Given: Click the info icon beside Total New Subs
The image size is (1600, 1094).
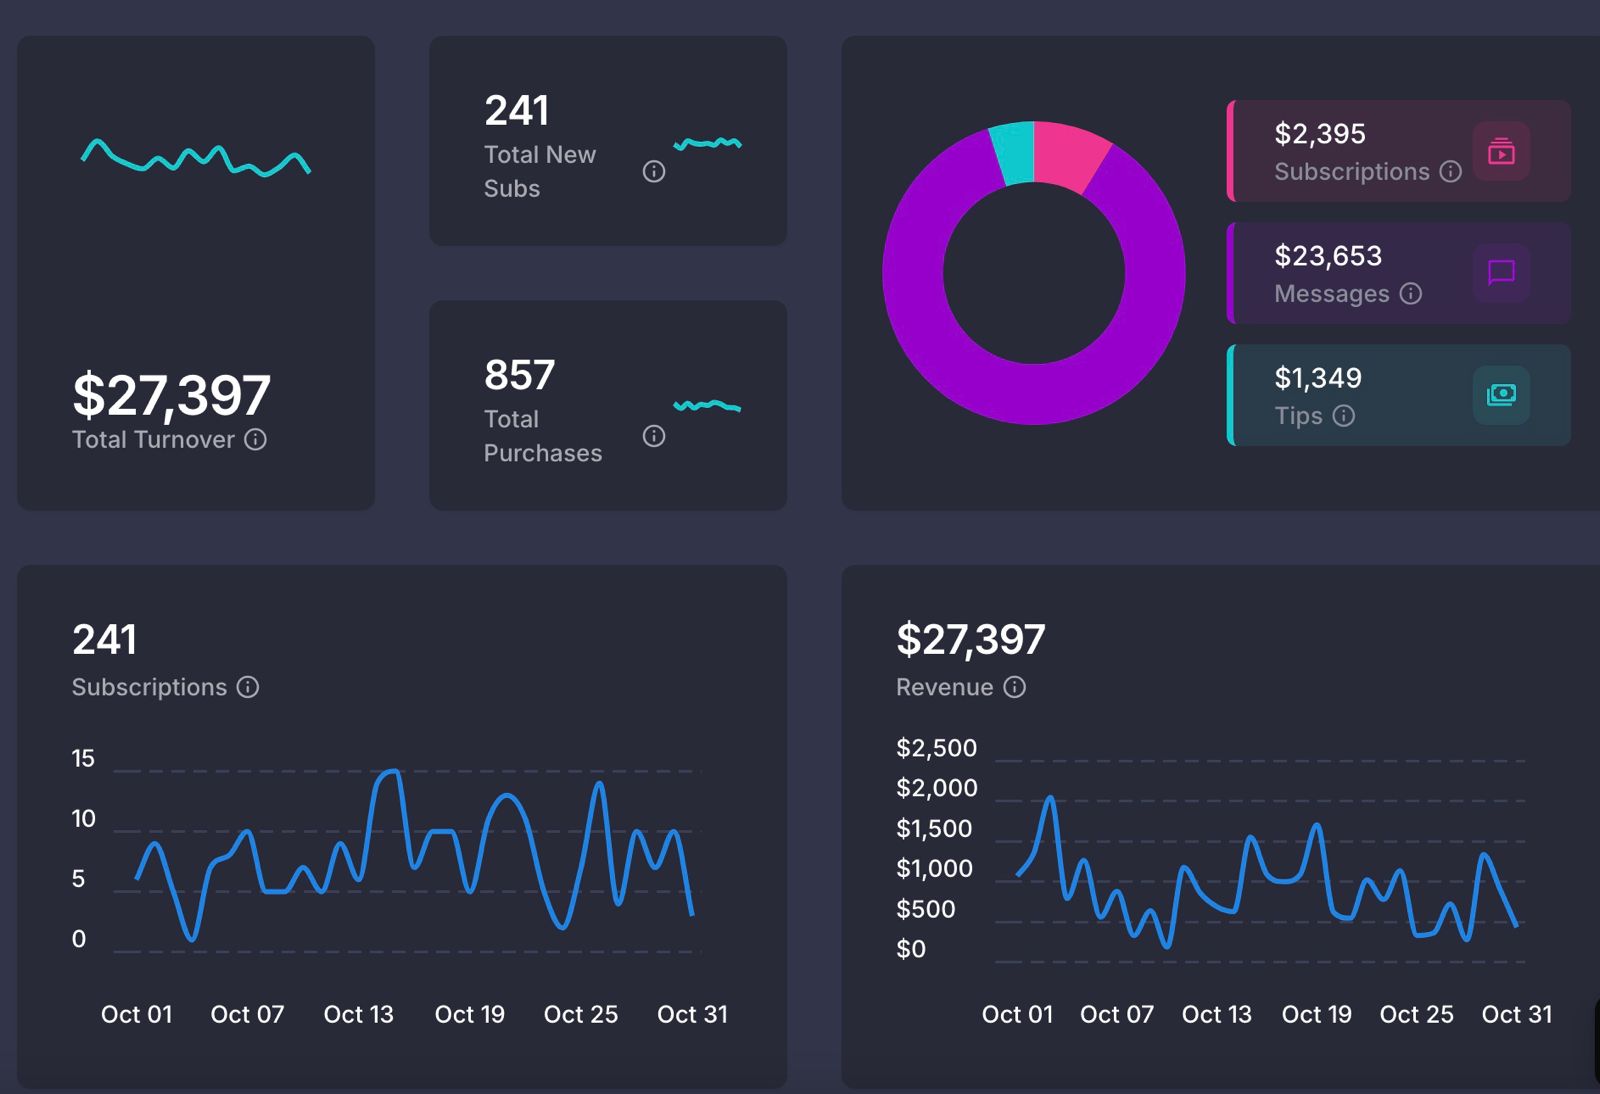Looking at the screenshot, I should pos(654,171).
